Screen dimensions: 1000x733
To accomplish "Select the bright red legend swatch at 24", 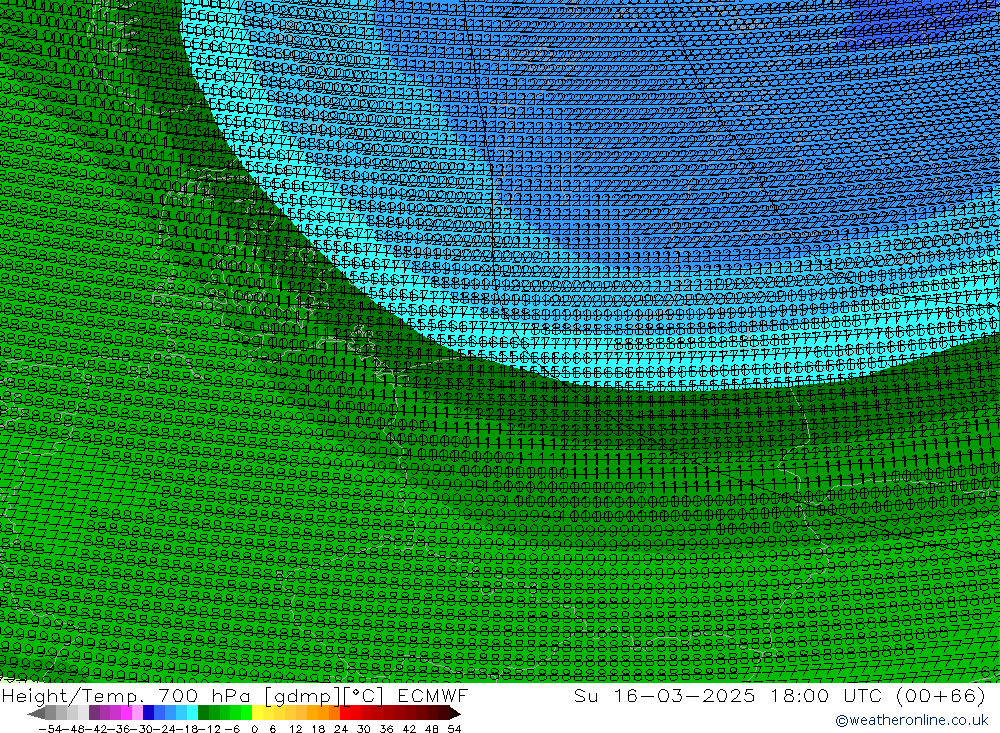I will (345, 713).
